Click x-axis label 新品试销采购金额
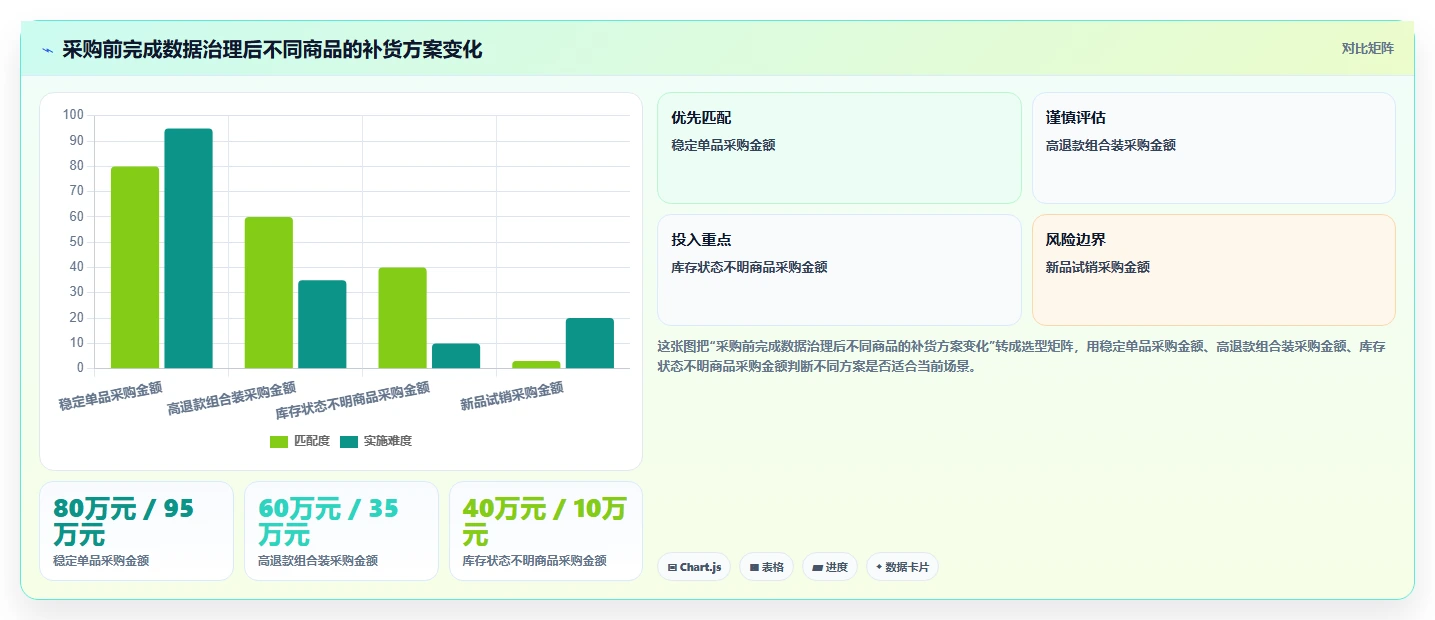The height and width of the screenshot is (620, 1435). click(x=512, y=396)
